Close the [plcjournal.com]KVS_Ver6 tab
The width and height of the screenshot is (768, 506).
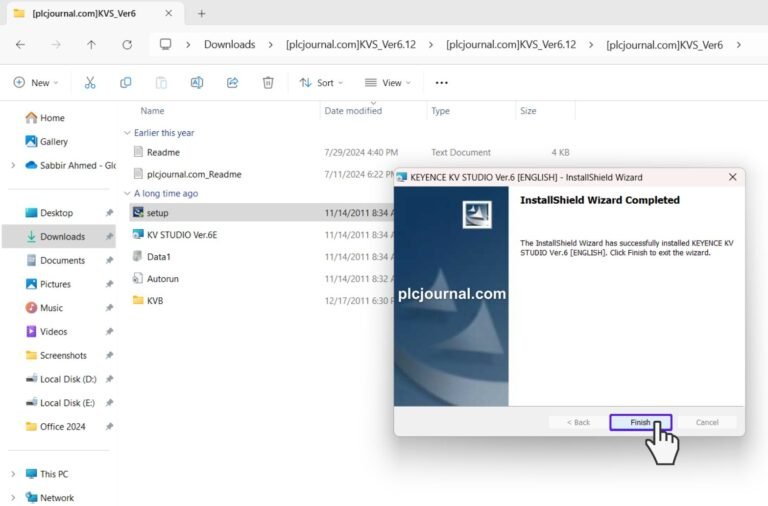pyautogui.click(x=168, y=13)
